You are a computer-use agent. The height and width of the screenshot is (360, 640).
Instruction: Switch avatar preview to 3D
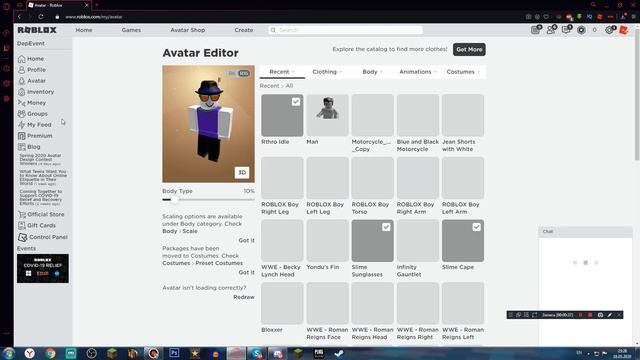[x=242, y=172]
